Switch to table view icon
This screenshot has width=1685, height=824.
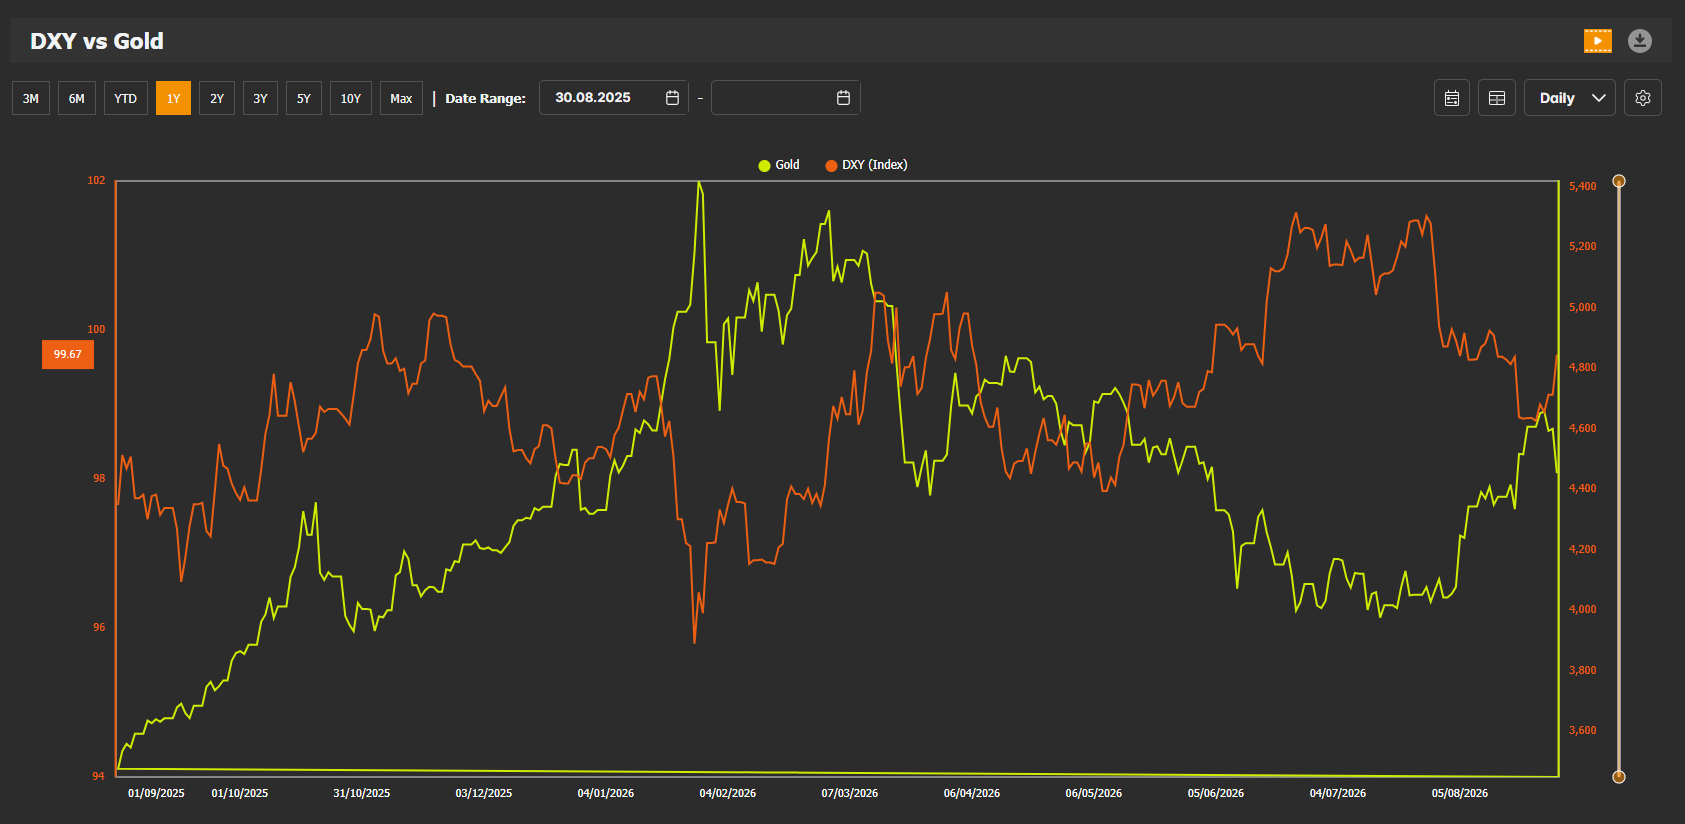point(1497,98)
